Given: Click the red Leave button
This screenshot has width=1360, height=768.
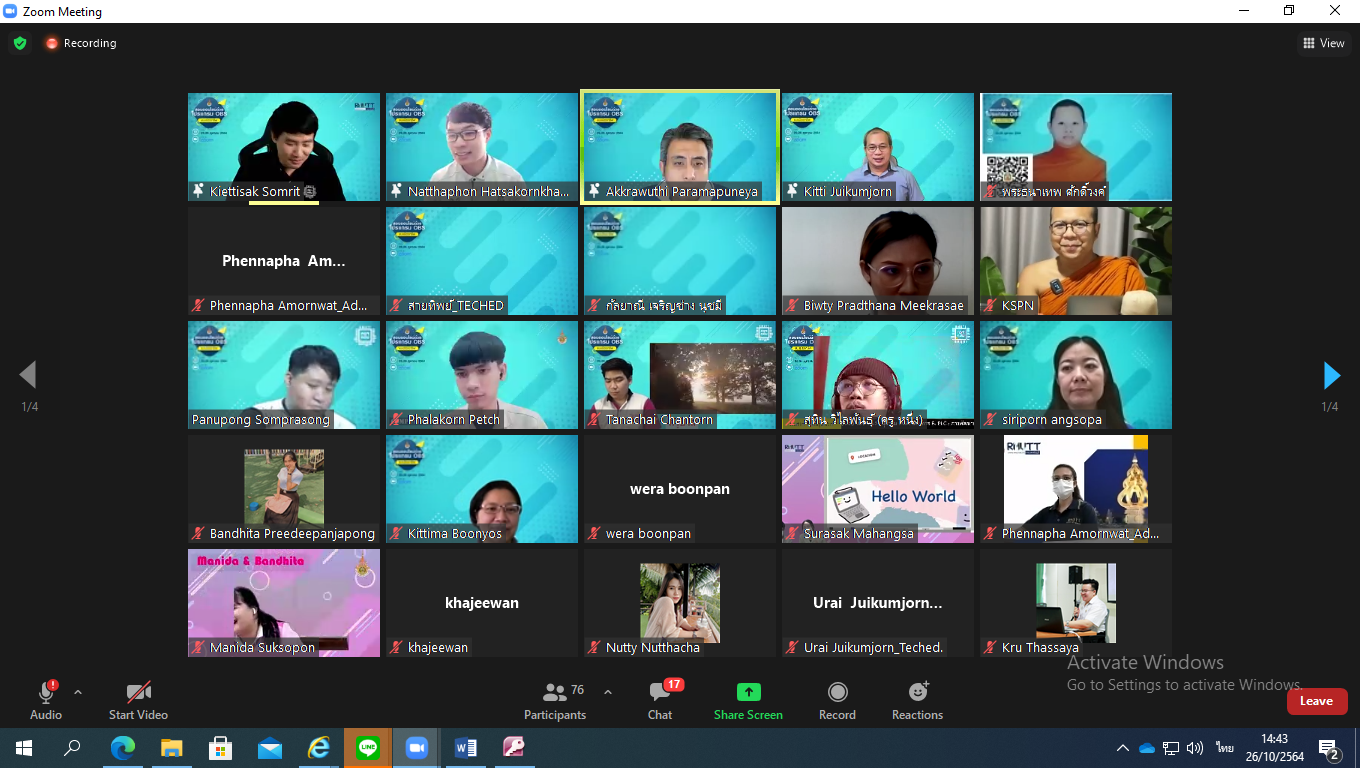Looking at the screenshot, I should (x=1316, y=701).
